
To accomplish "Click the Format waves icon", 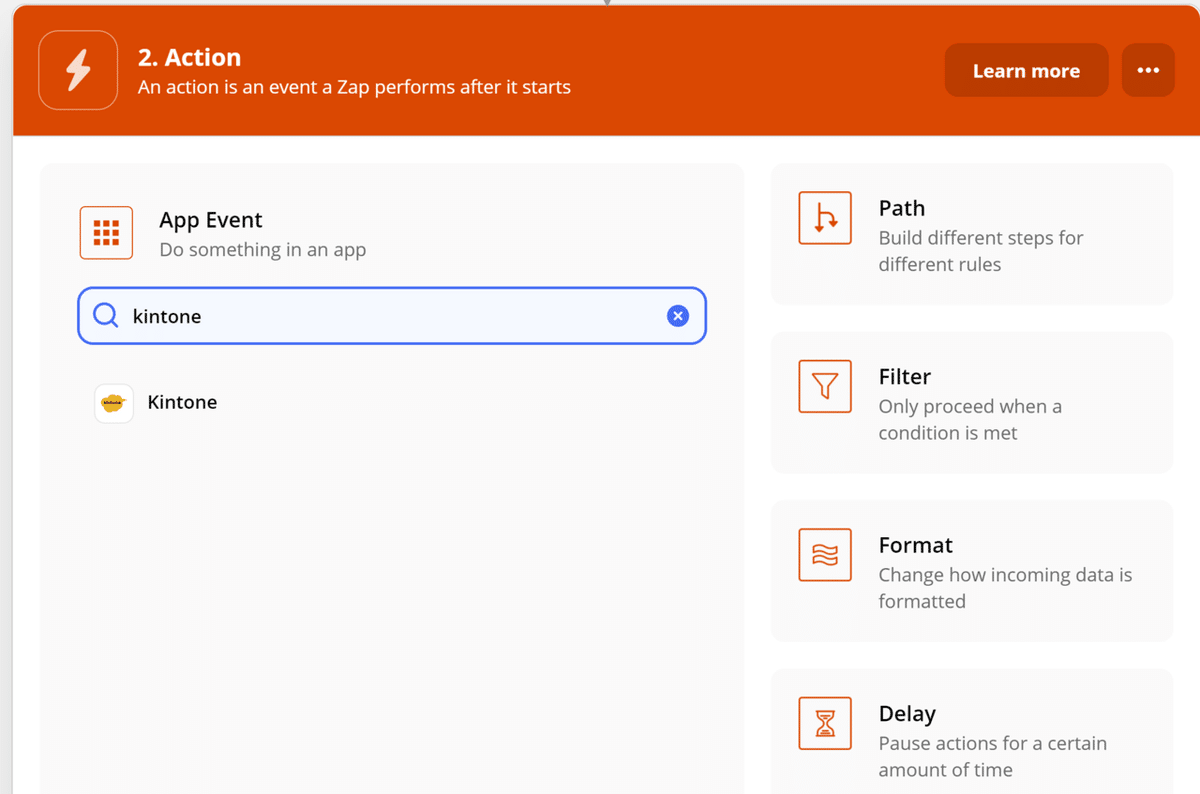I will (825, 555).
